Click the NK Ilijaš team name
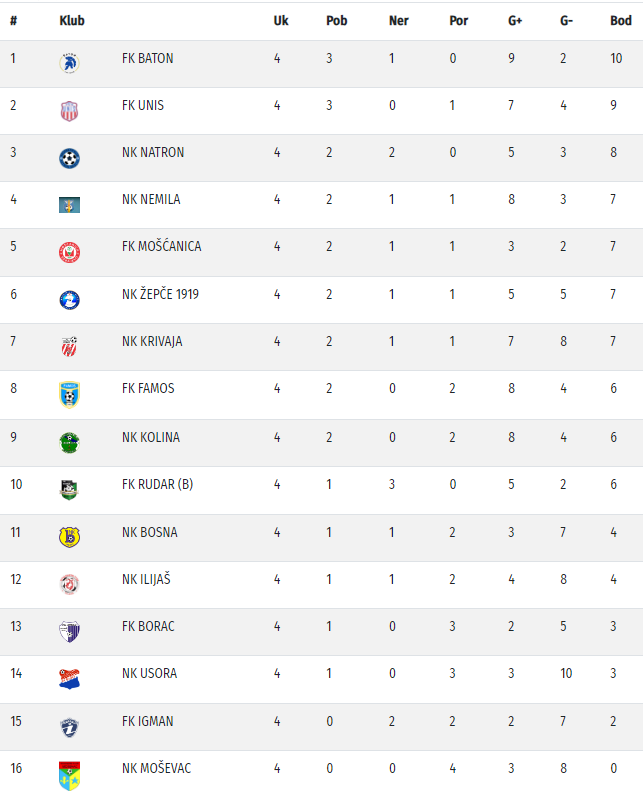Viewport: 643px width, 795px height. pos(146,579)
